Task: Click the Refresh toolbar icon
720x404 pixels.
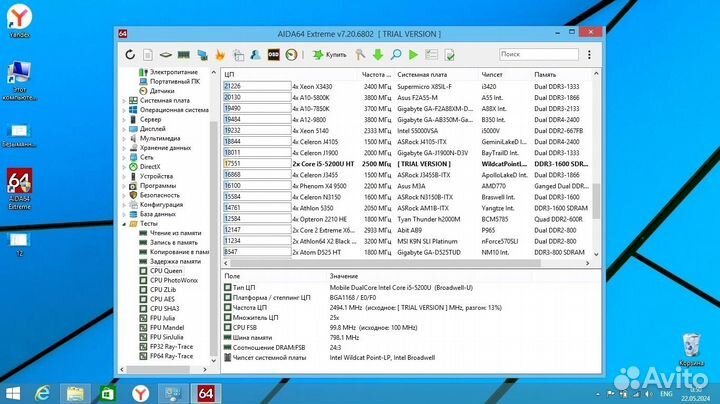Action: pos(130,55)
